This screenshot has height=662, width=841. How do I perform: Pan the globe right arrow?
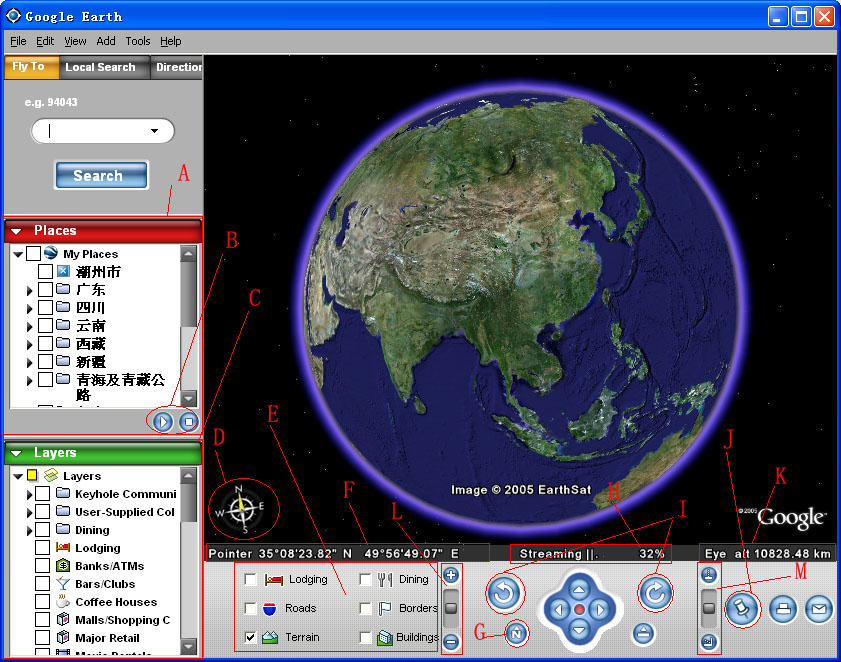coord(600,610)
